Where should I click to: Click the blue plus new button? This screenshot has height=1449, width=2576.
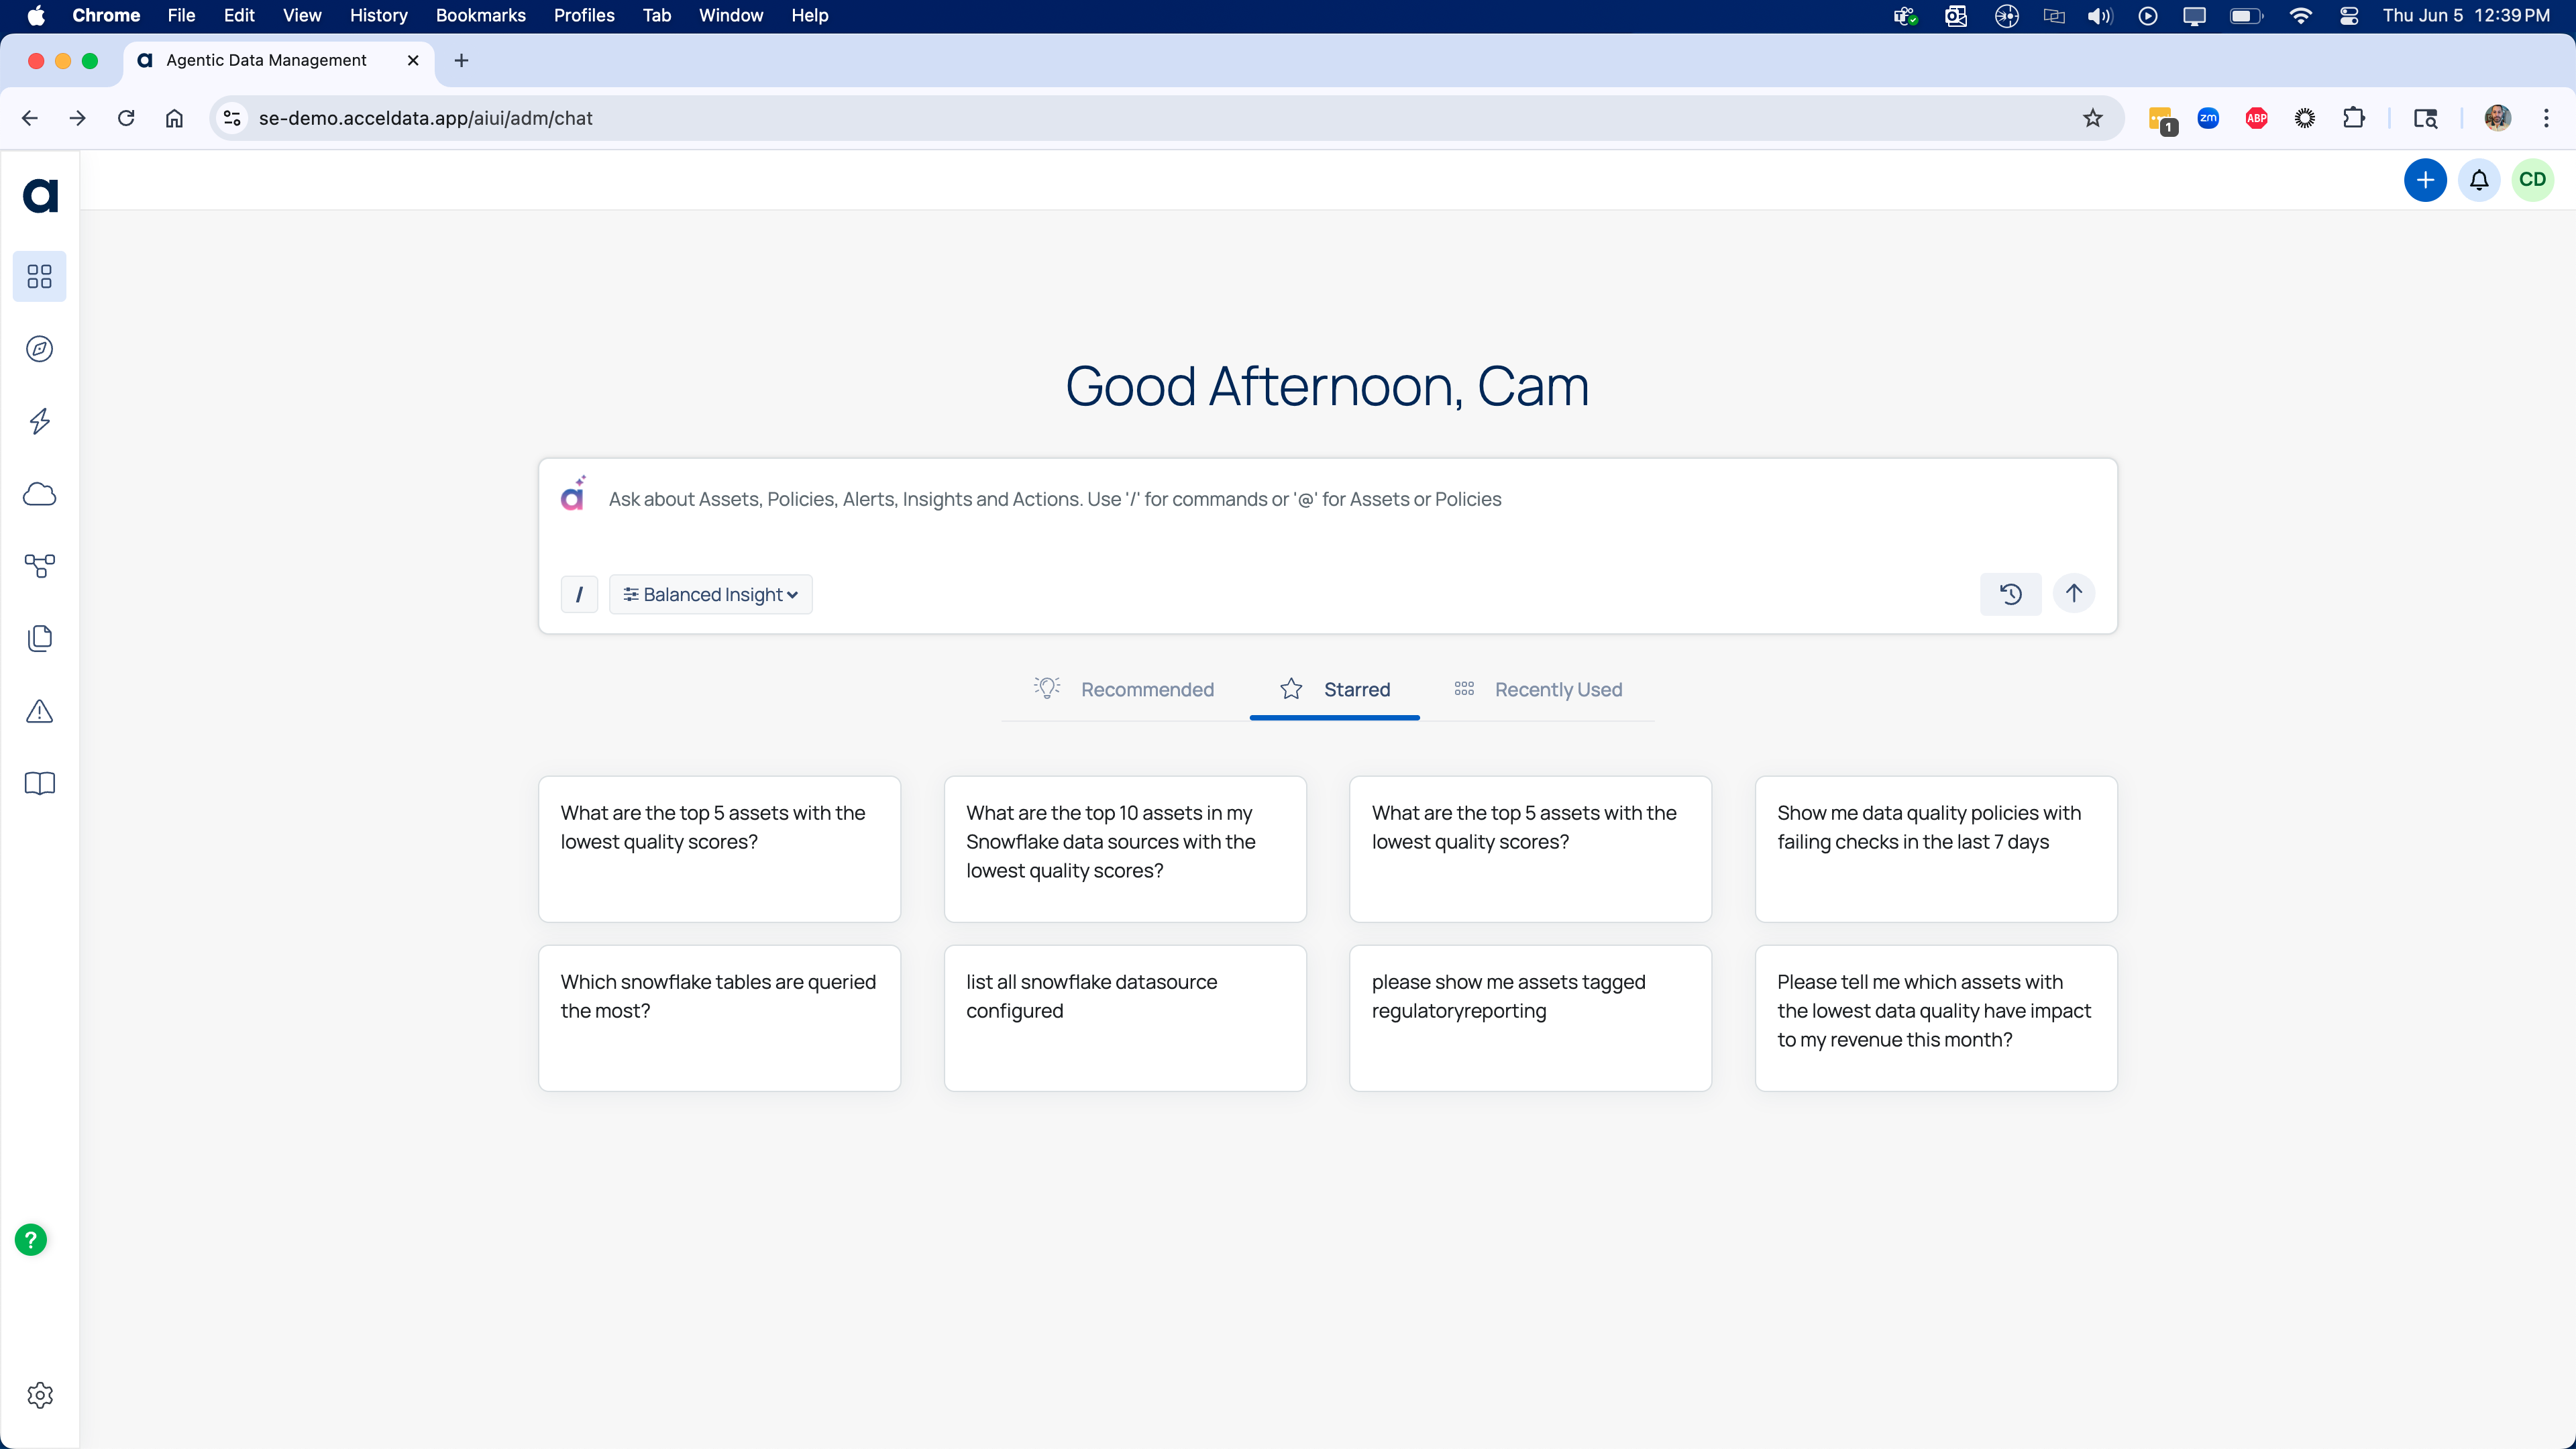pos(2424,180)
